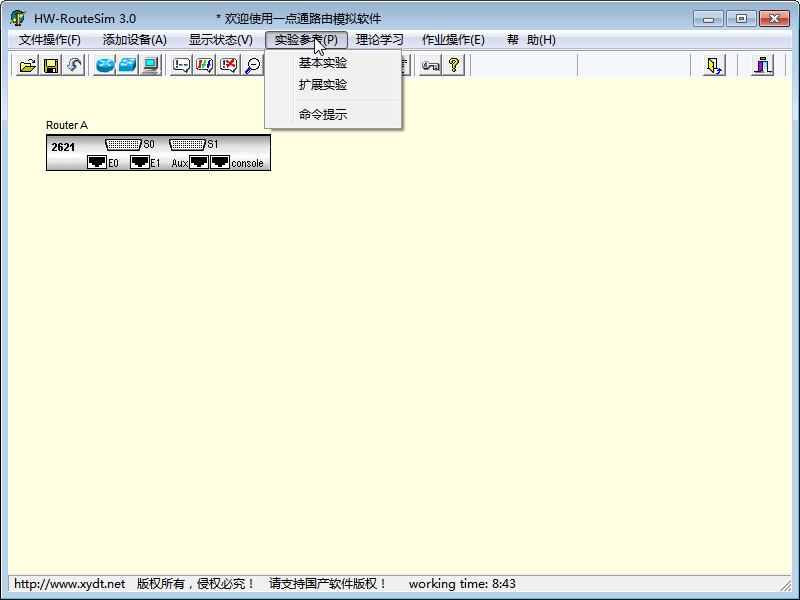Click the 版权所有，侵权必究 status text
Viewport: 800px width, 600px height.
tap(195, 584)
